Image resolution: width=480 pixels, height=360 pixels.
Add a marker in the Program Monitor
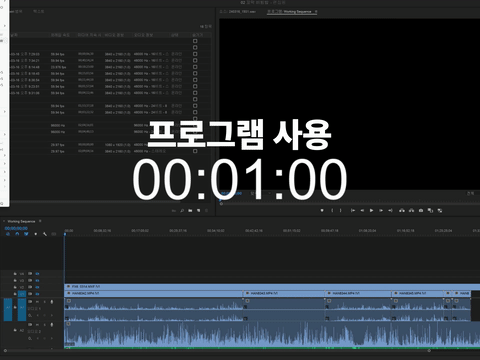tap(322, 210)
